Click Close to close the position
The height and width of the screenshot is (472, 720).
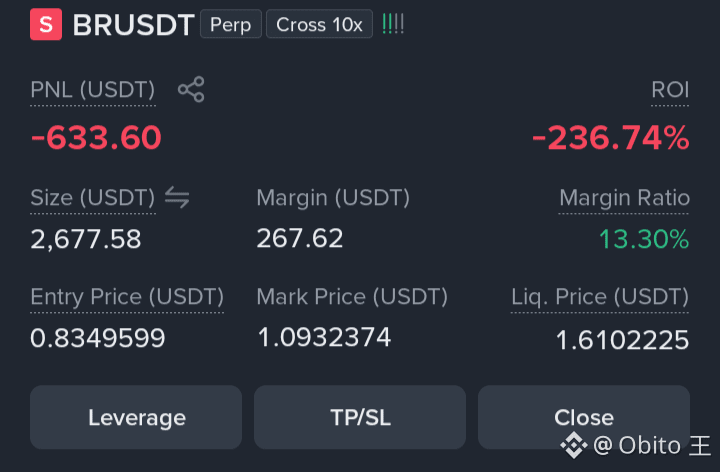click(x=584, y=417)
